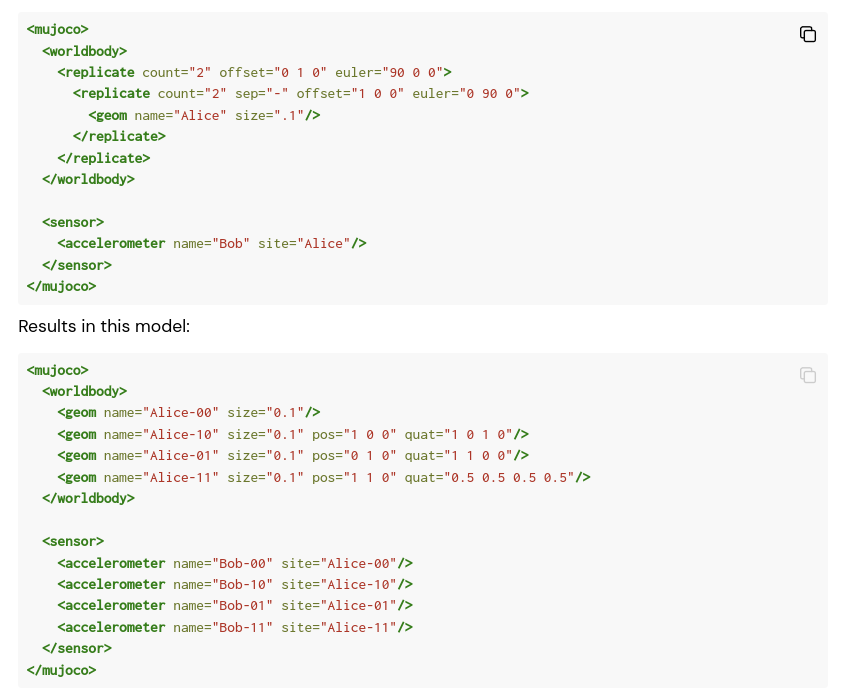This screenshot has width=851, height=695.
Task: Copy the first replicate XML code block
Action: pos(808,34)
